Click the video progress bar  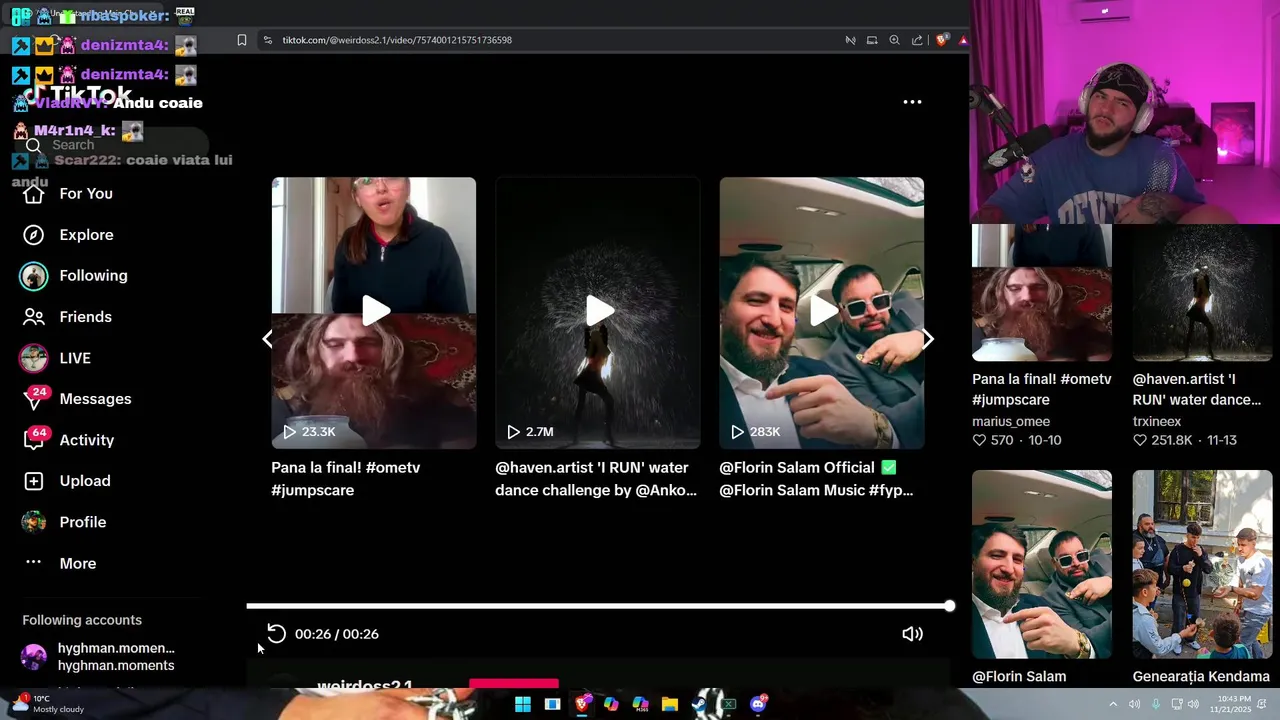tap(598, 606)
